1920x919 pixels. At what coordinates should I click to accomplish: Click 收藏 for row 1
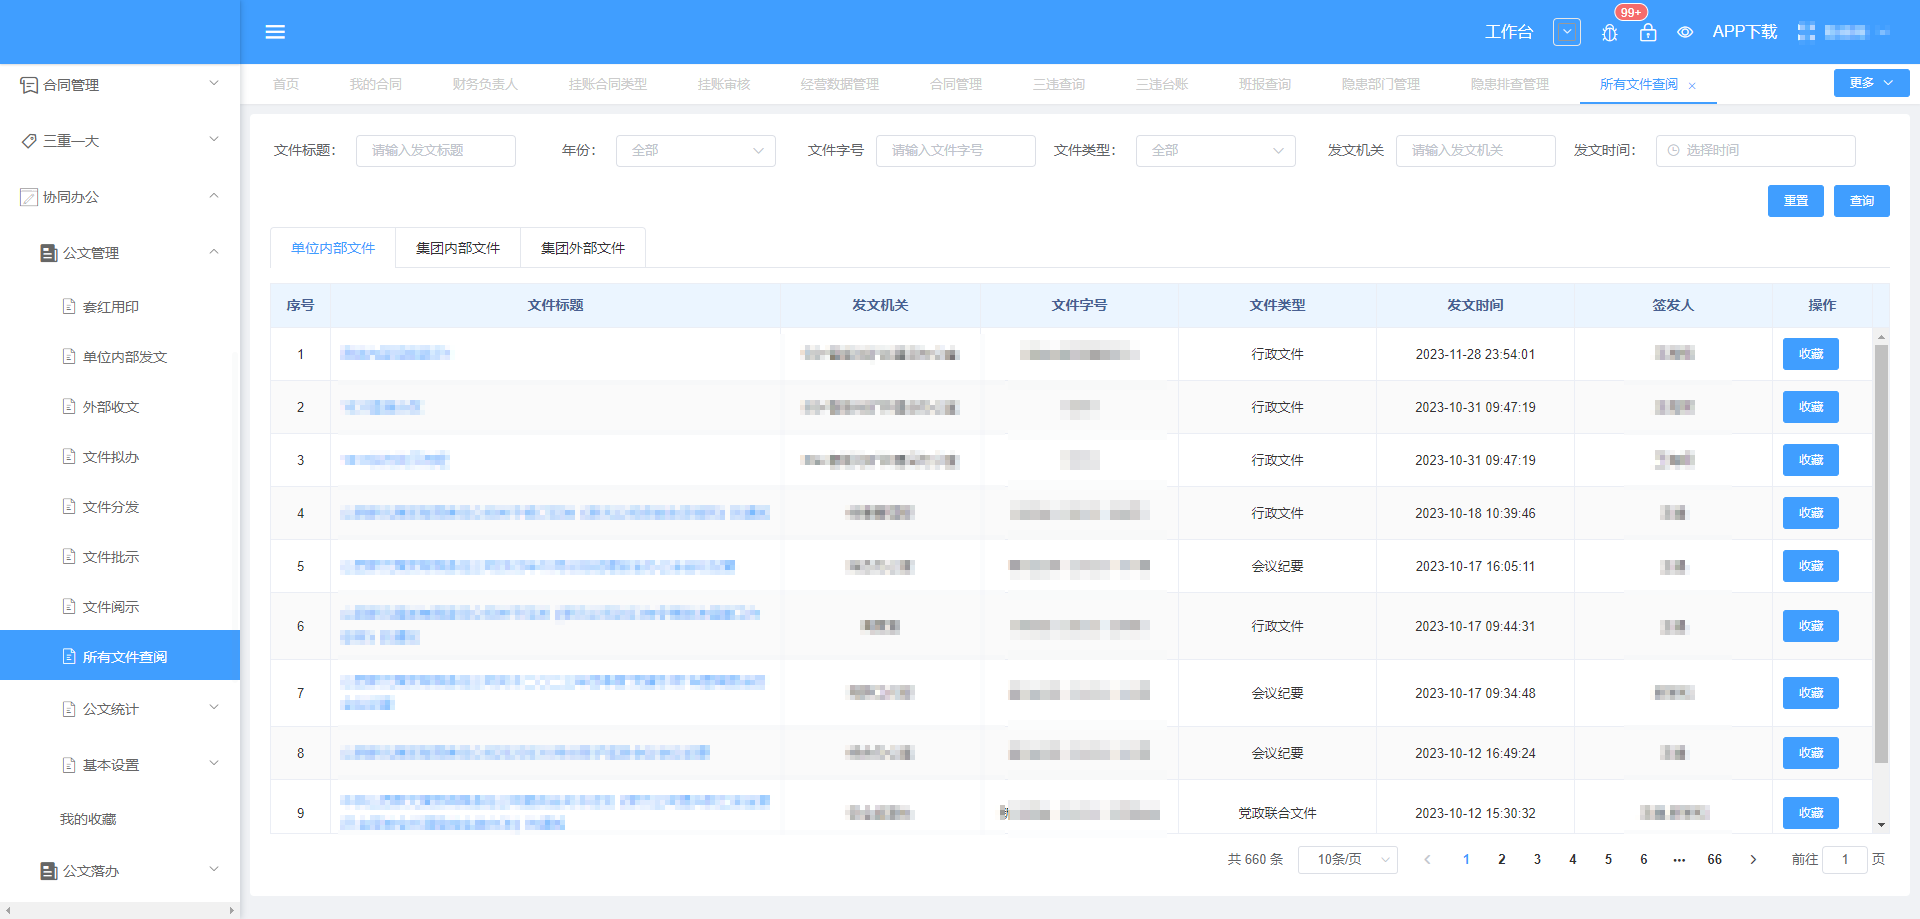coord(1811,354)
